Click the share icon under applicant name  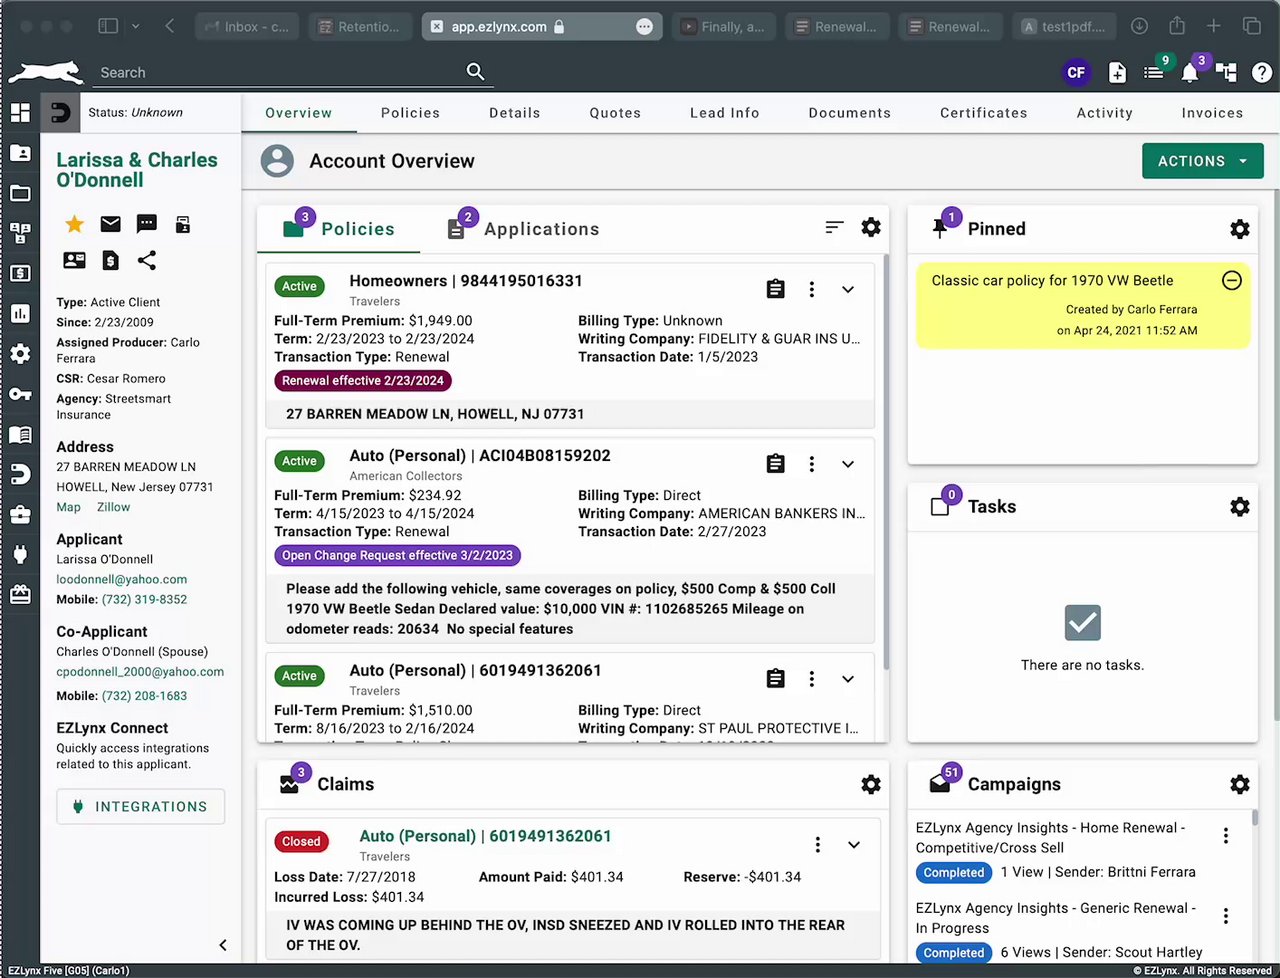tap(147, 260)
